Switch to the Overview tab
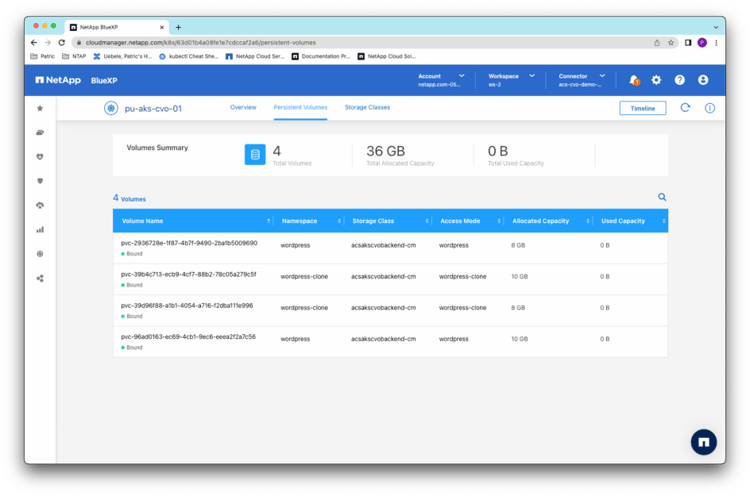Screen dimensions: 750x496 click(x=243, y=107)
